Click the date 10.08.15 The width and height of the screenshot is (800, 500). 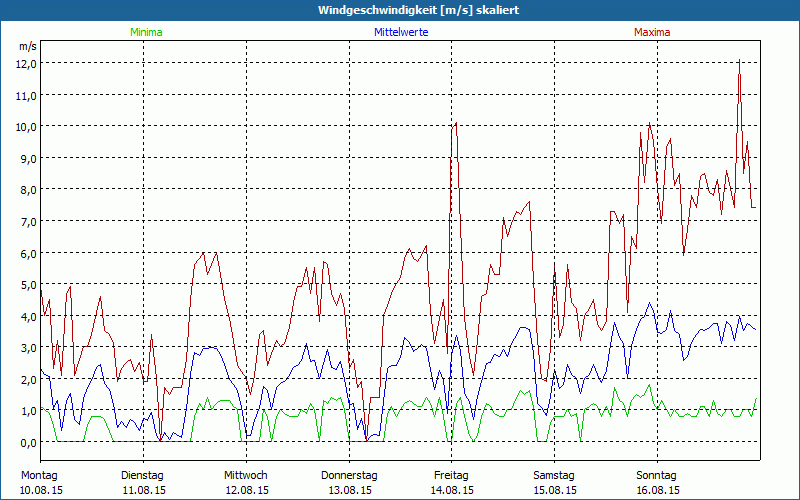(41, 490)
